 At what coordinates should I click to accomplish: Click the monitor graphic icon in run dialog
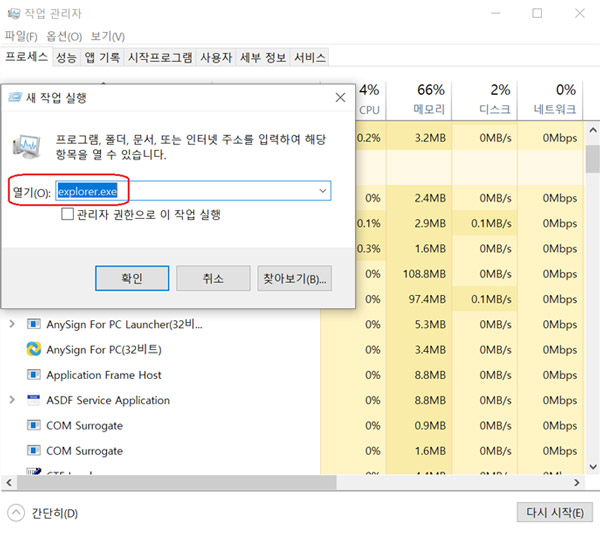(x=26, y=146)
